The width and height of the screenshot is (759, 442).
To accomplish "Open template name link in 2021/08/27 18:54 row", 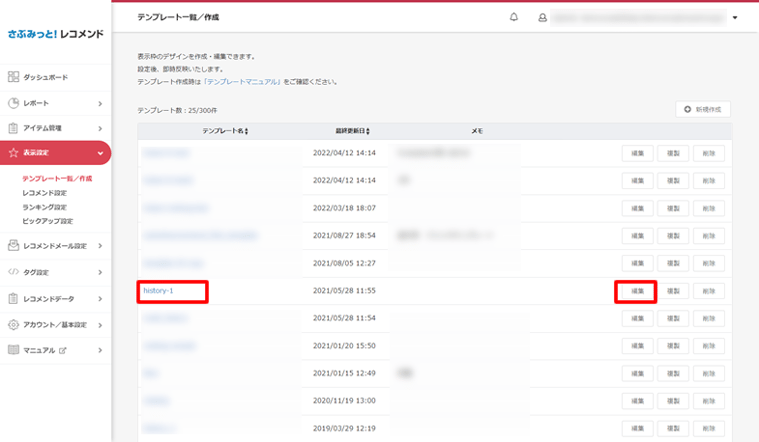I will point(200,236).
